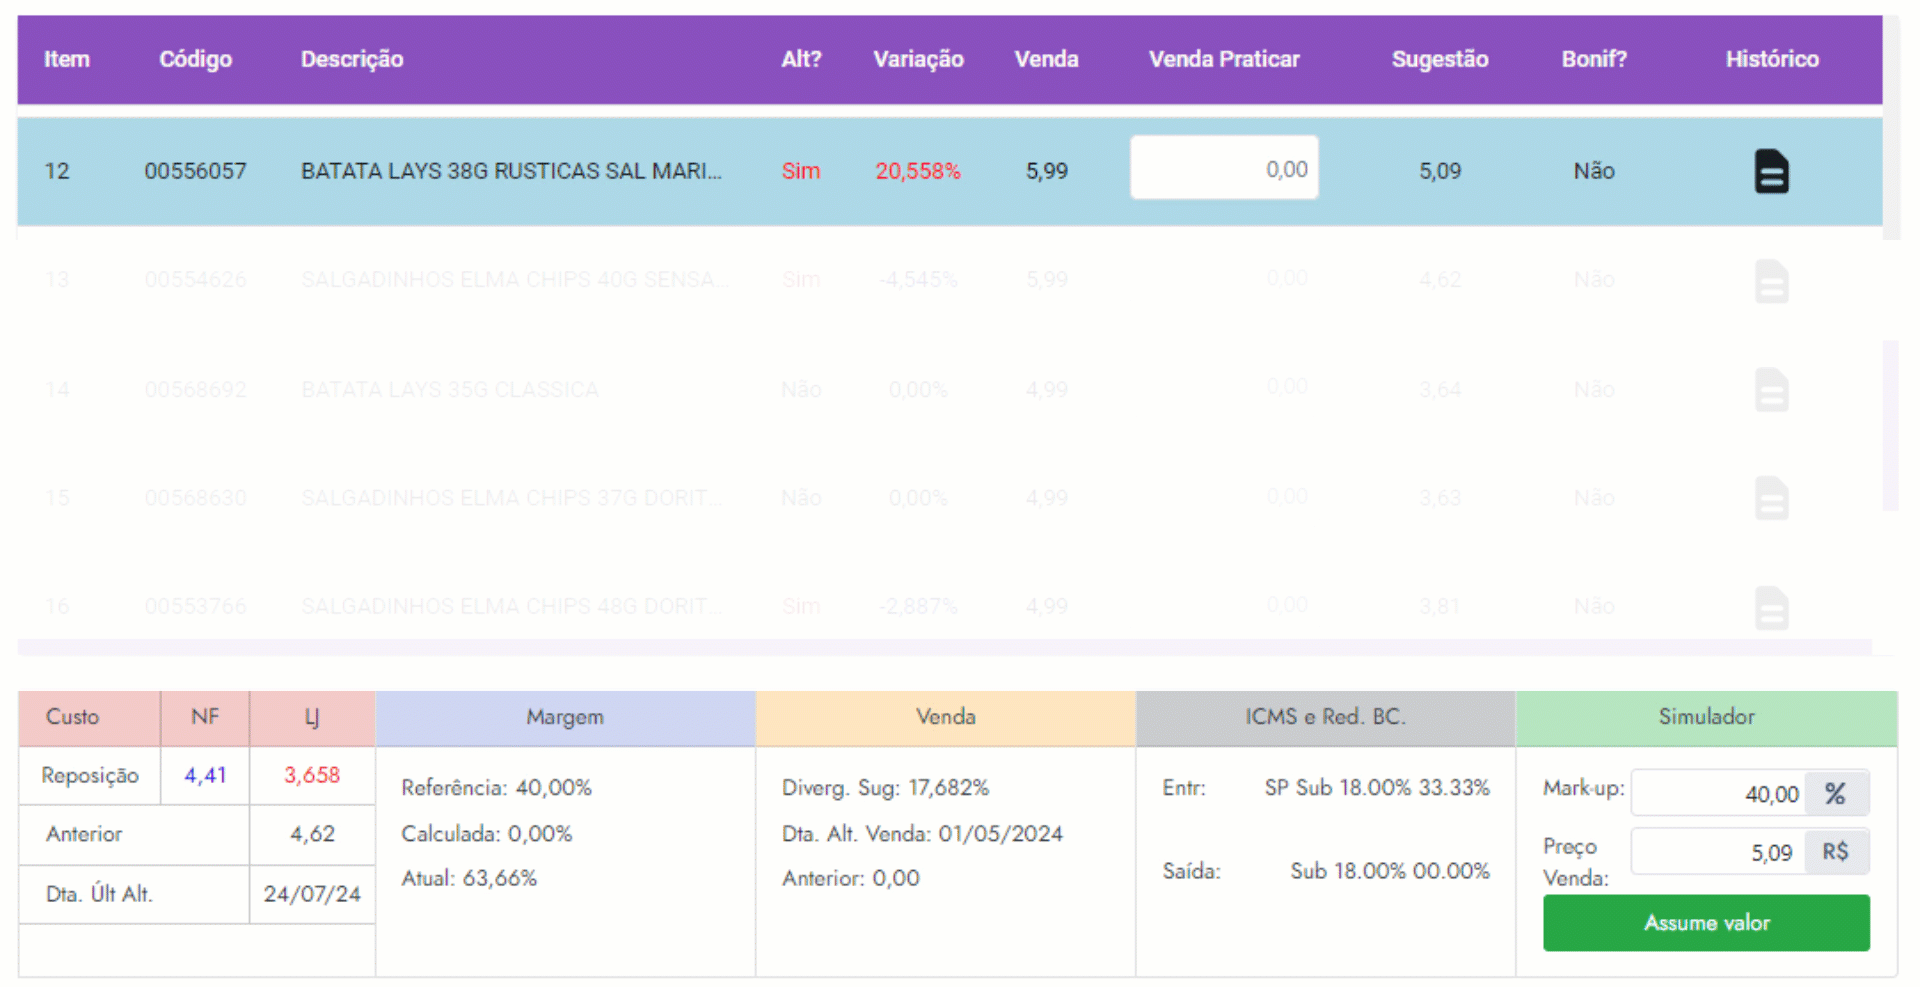The width and height of the screenshot is (1920, 987).
Task: Open history icon for item 15 row
Action: [1771, 498]
